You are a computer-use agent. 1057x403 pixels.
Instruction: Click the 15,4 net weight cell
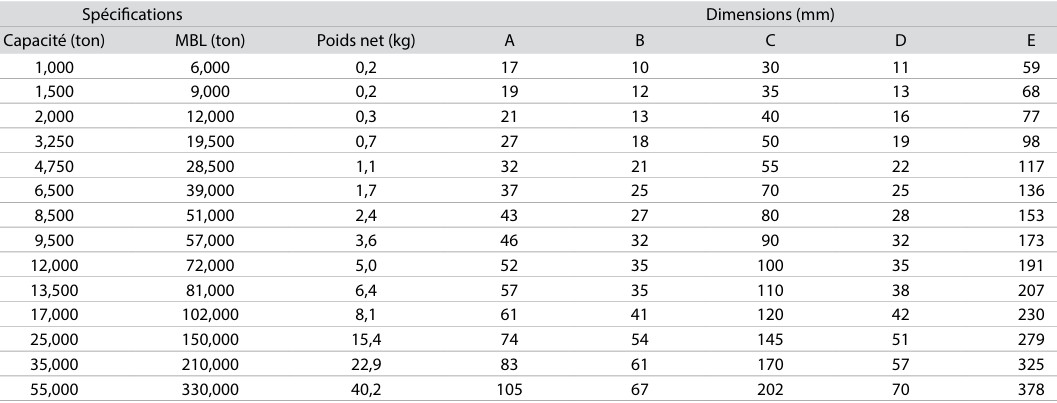pos(365,337)
